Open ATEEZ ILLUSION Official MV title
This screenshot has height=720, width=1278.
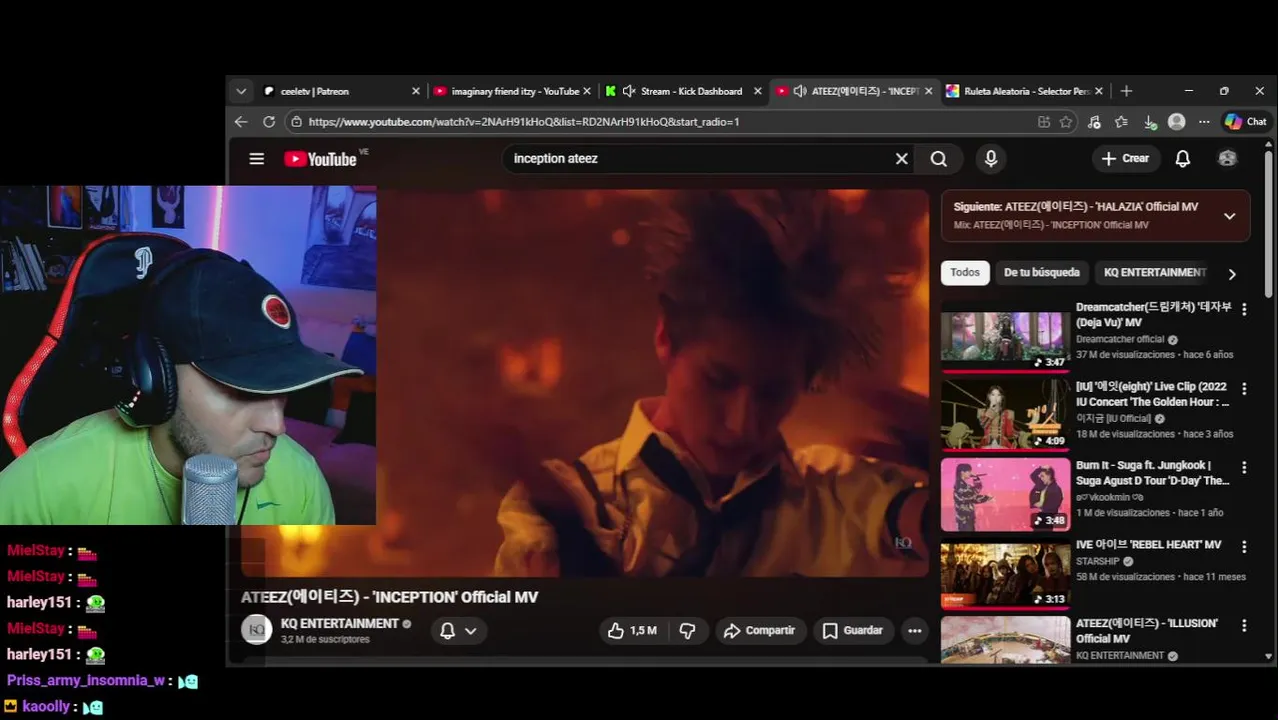[x=1147, y=631]
